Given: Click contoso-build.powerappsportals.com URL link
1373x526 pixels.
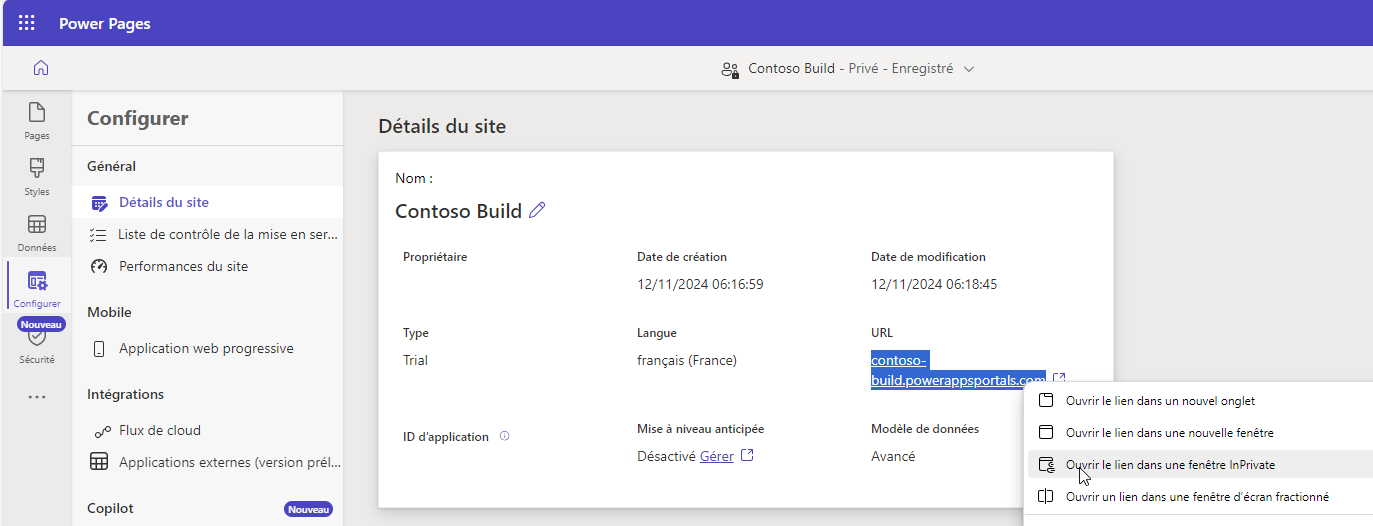Looking at the screenshot, I should [x=958, y=370].
